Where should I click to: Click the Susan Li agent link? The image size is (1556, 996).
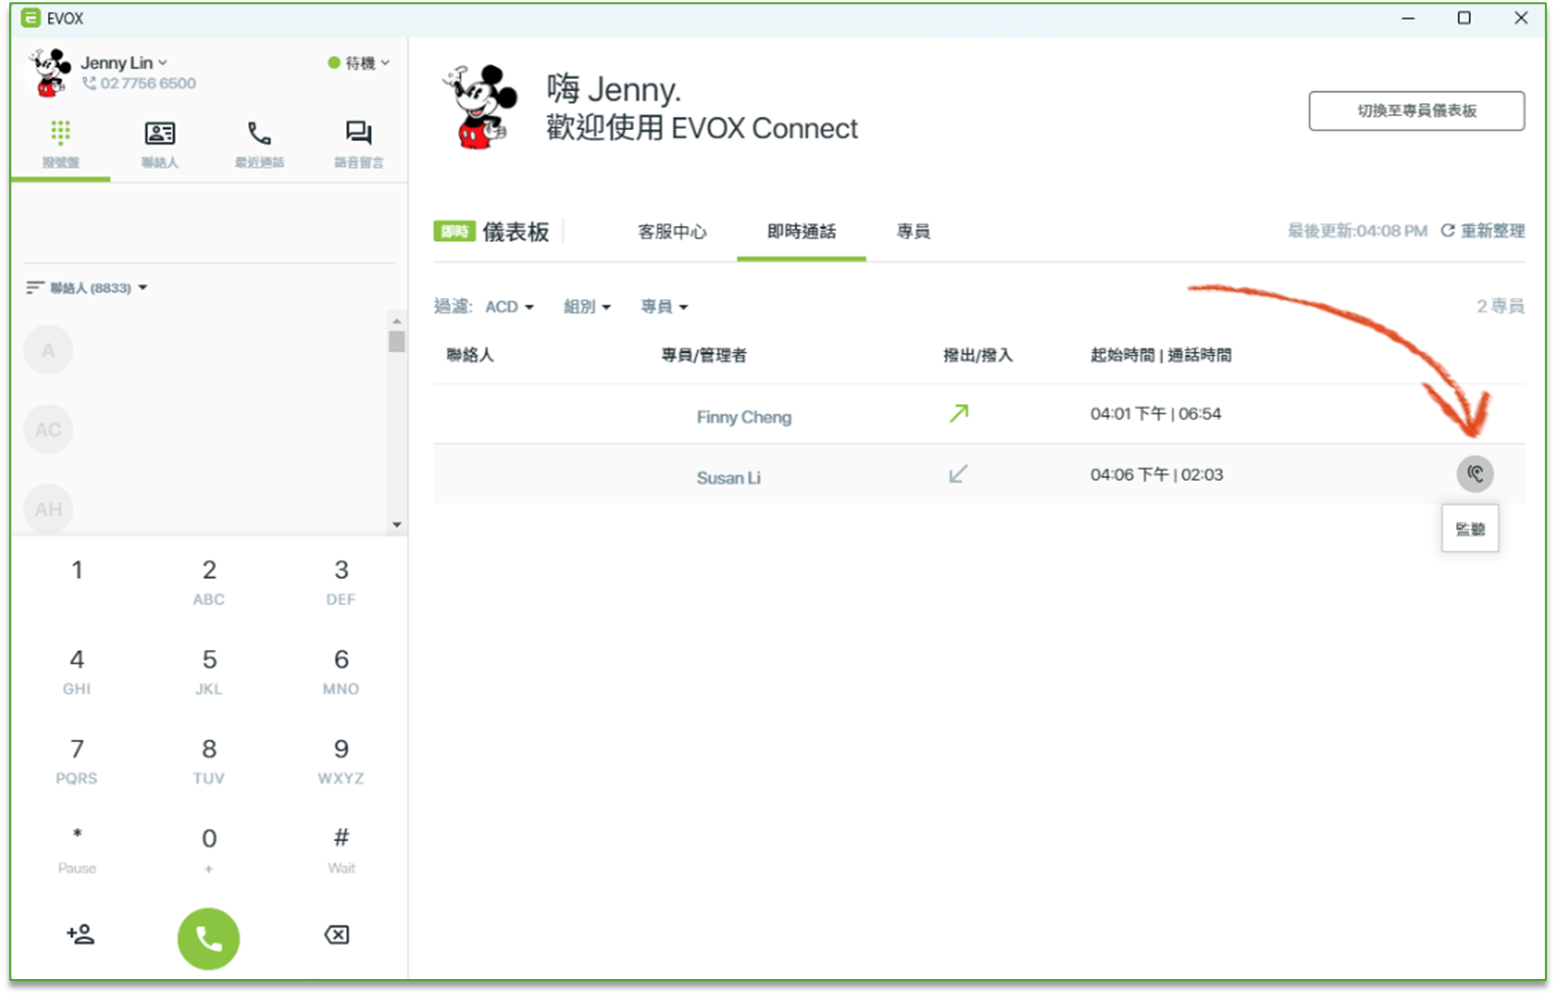pos(728,478)
